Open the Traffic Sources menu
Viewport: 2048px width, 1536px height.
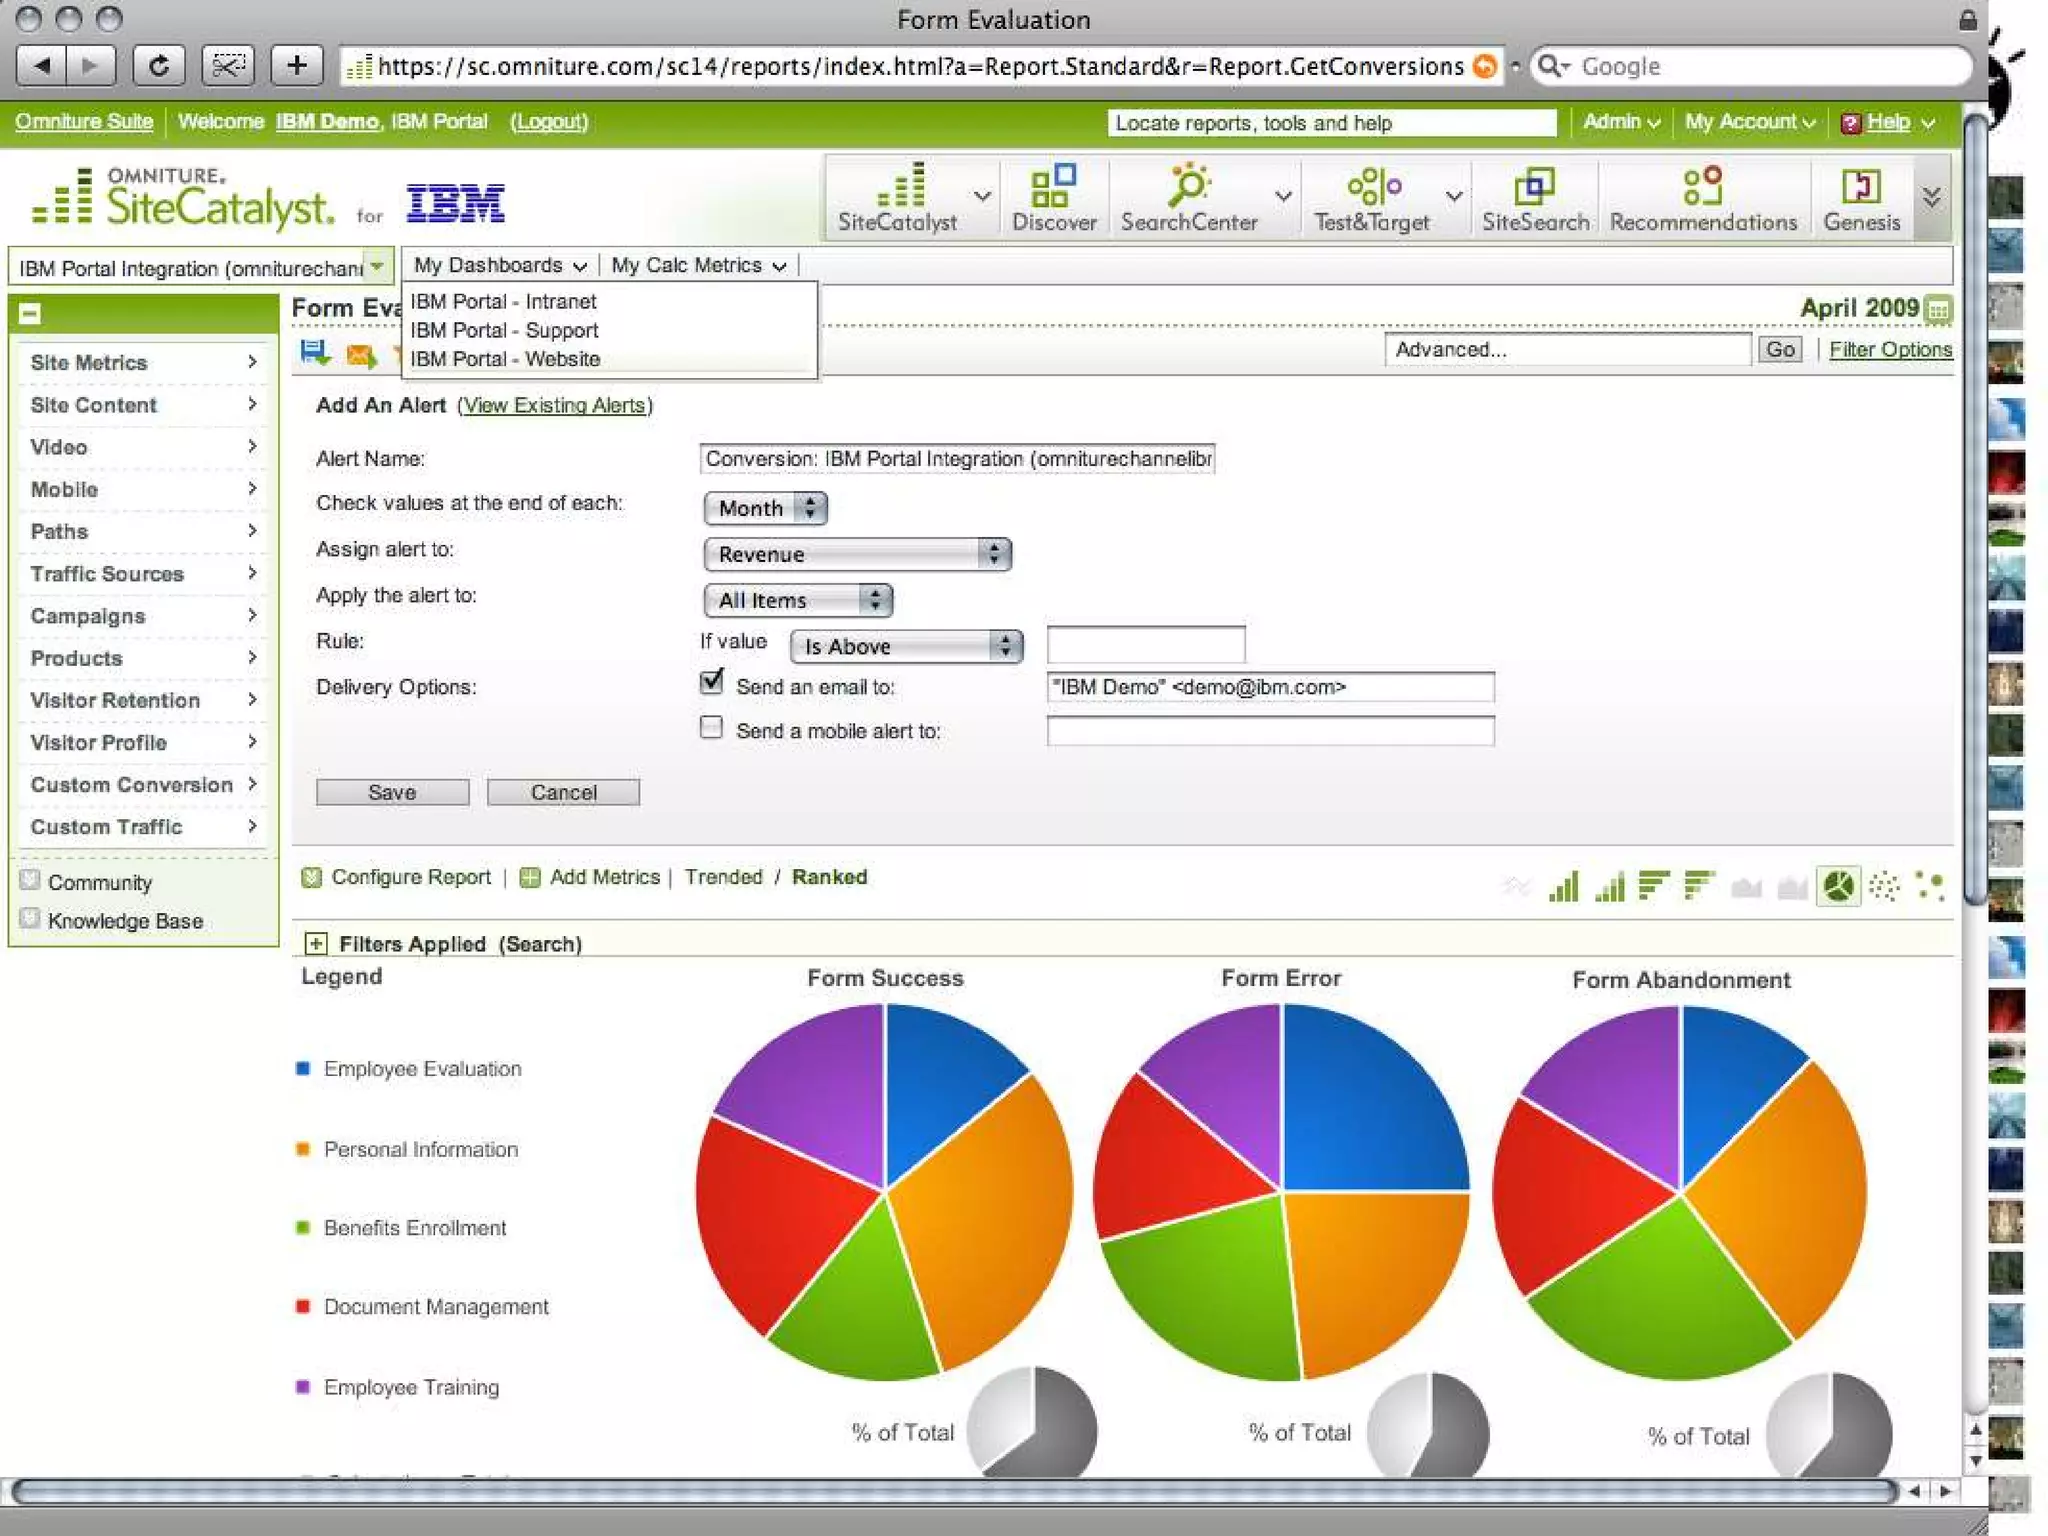pos(142,573)
